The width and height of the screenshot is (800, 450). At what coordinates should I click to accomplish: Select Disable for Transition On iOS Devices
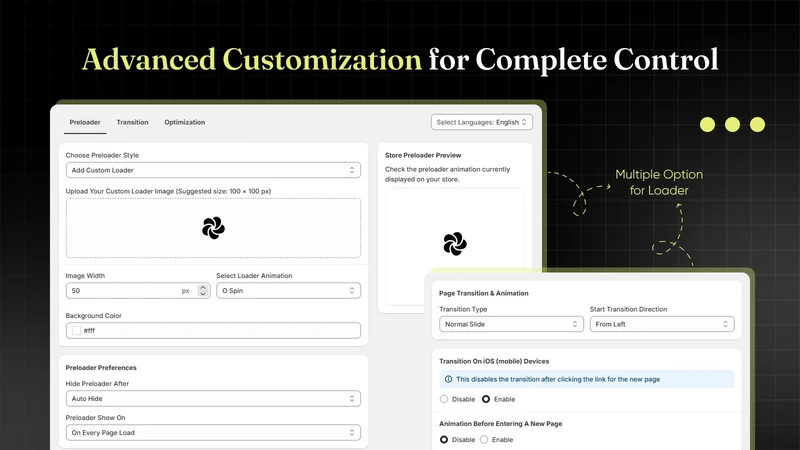point(444,399)
